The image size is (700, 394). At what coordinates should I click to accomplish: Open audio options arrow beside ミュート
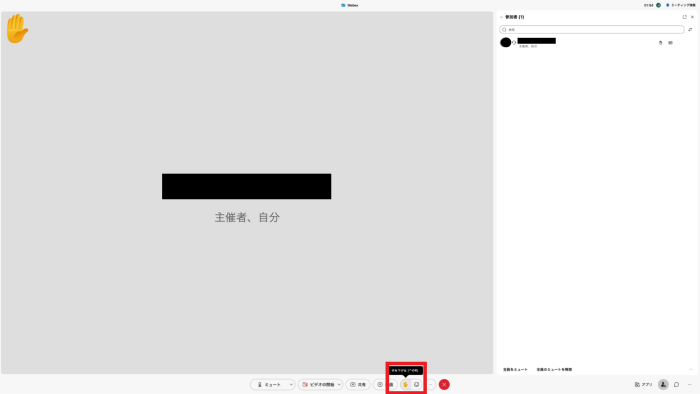291,385
